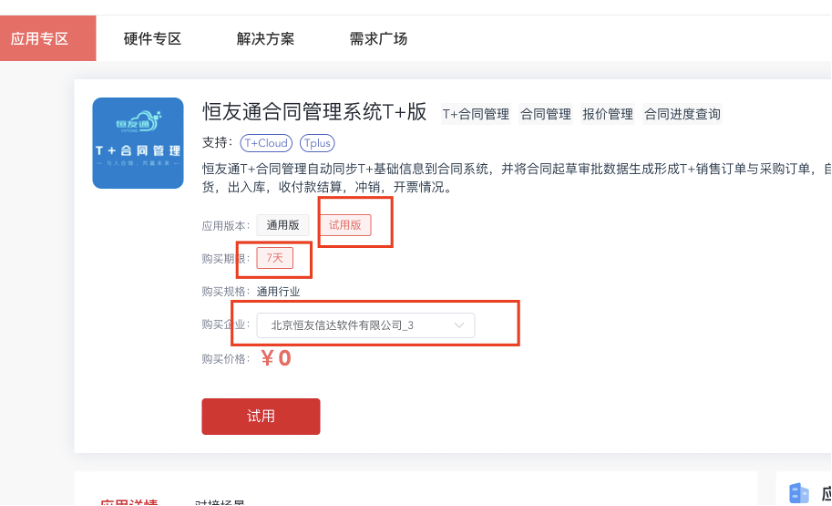Select the 通用版 application version
Viewport: 832px width, 506px height.
(283, 225)
